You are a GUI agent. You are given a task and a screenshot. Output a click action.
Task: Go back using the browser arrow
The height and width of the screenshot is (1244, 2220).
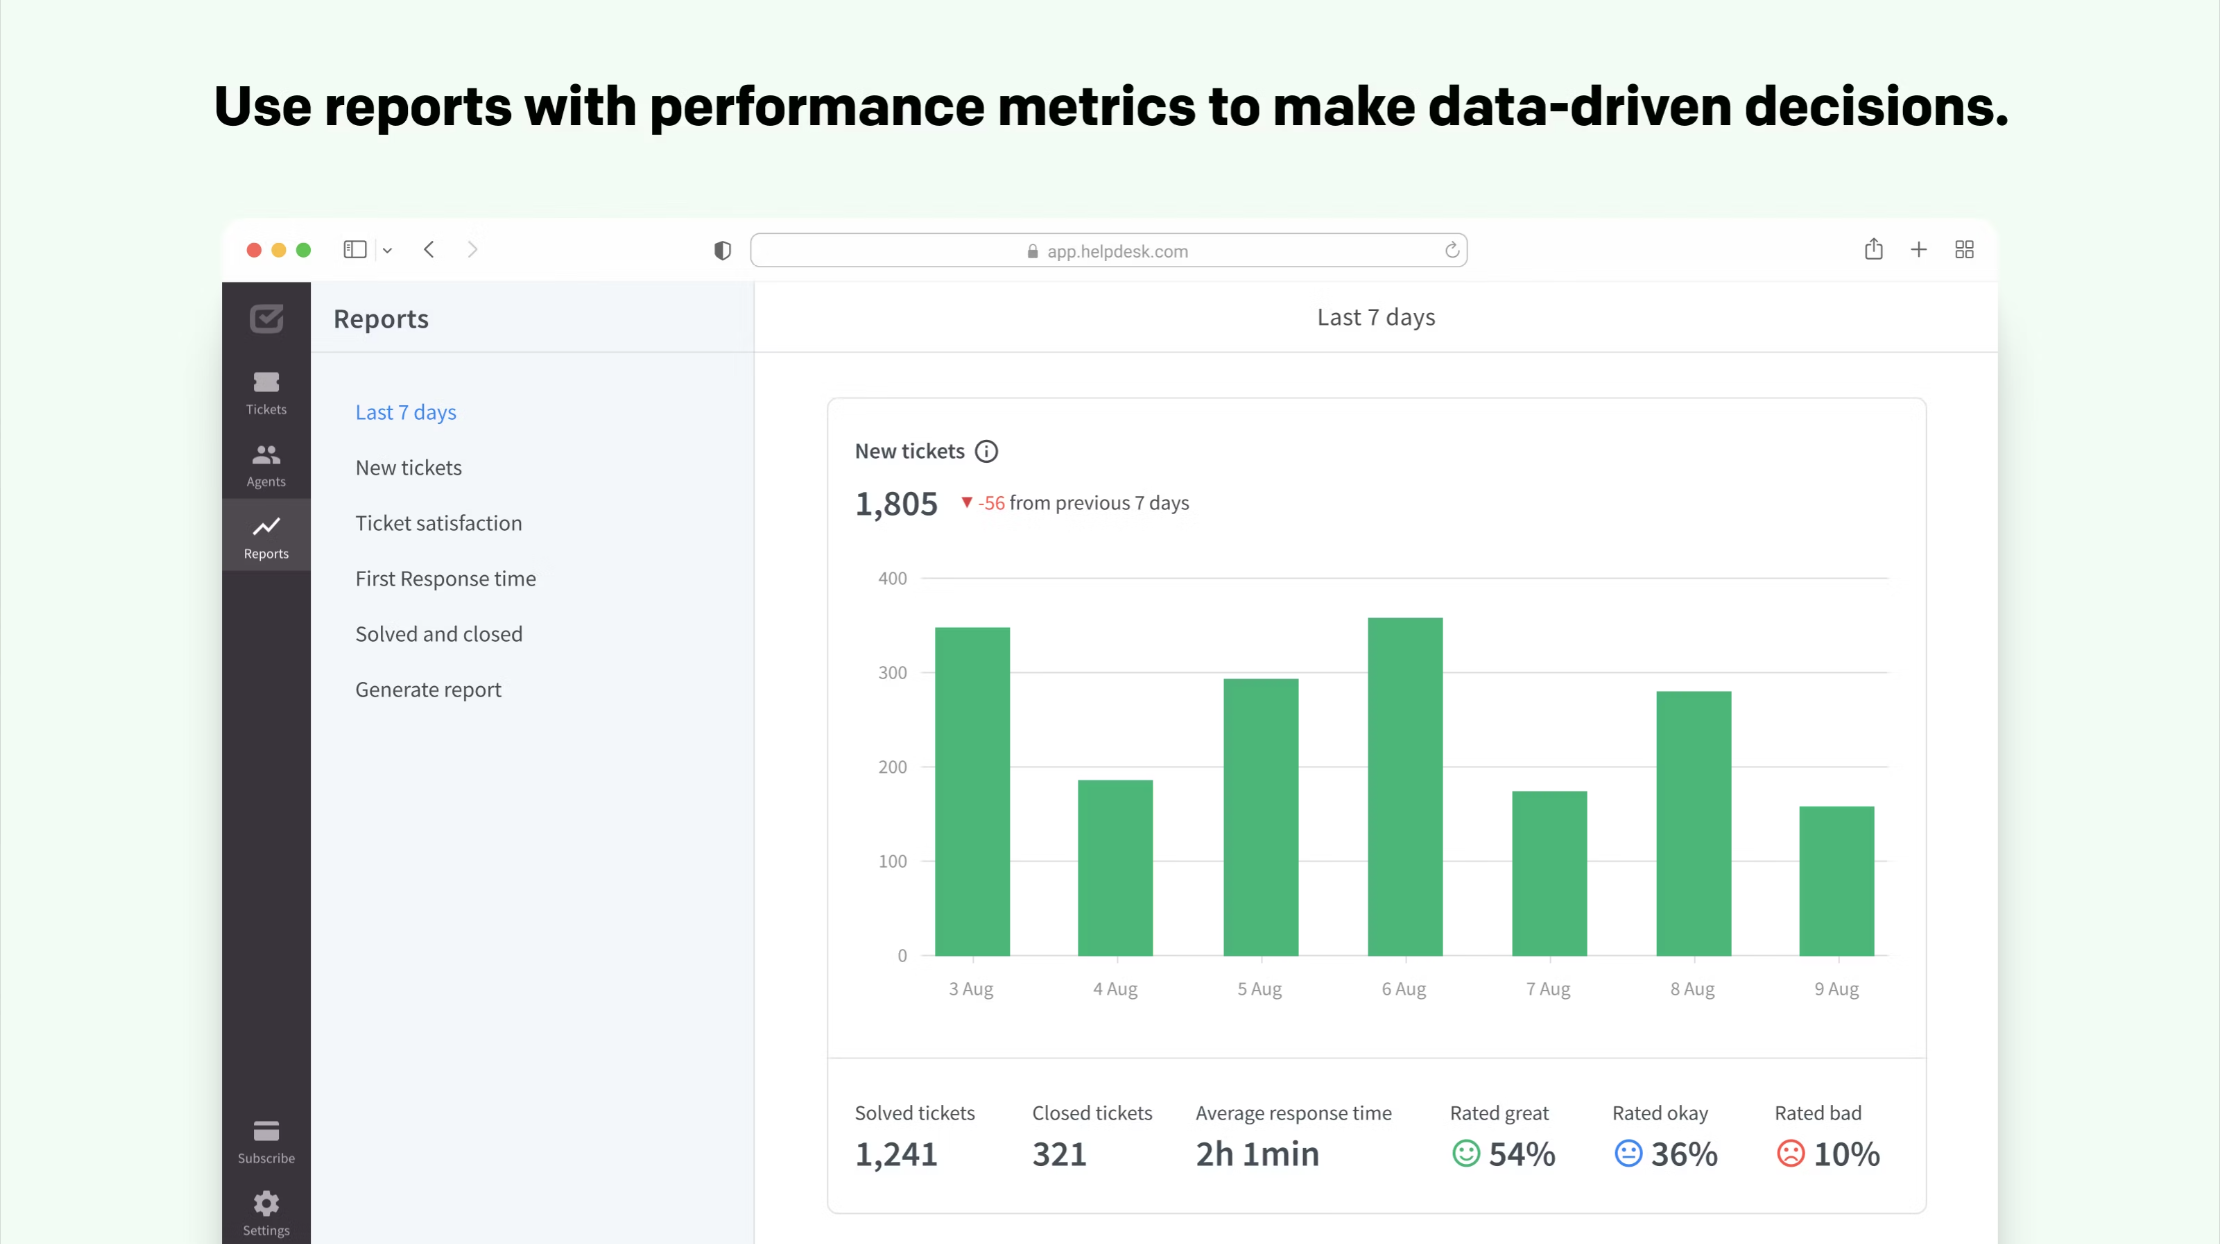(429, 249)
